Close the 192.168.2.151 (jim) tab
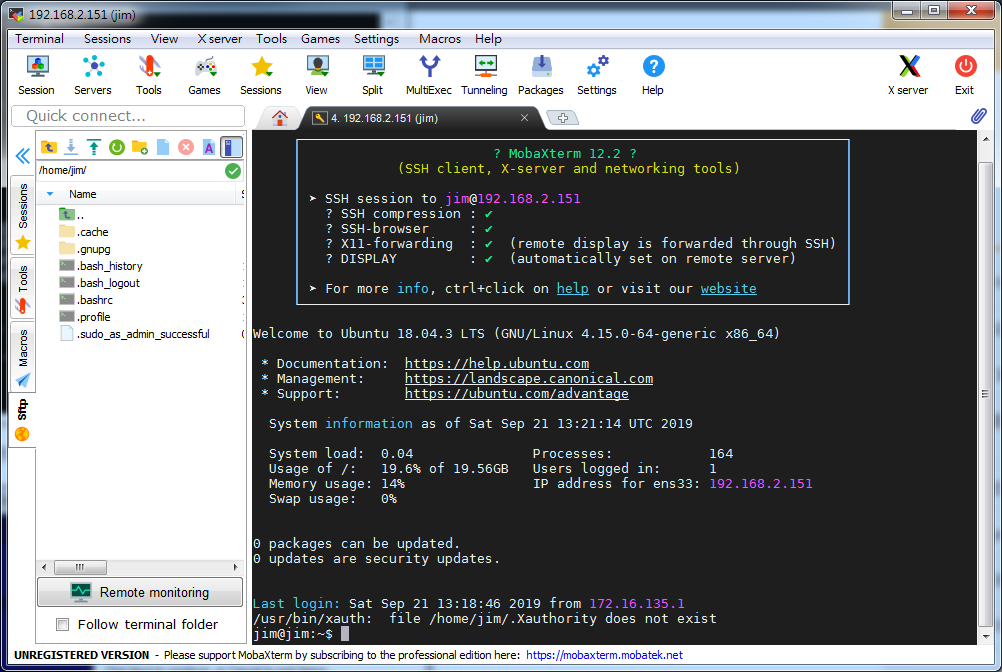This screenshot has width=1002, height=672. (x=524, y=118)
